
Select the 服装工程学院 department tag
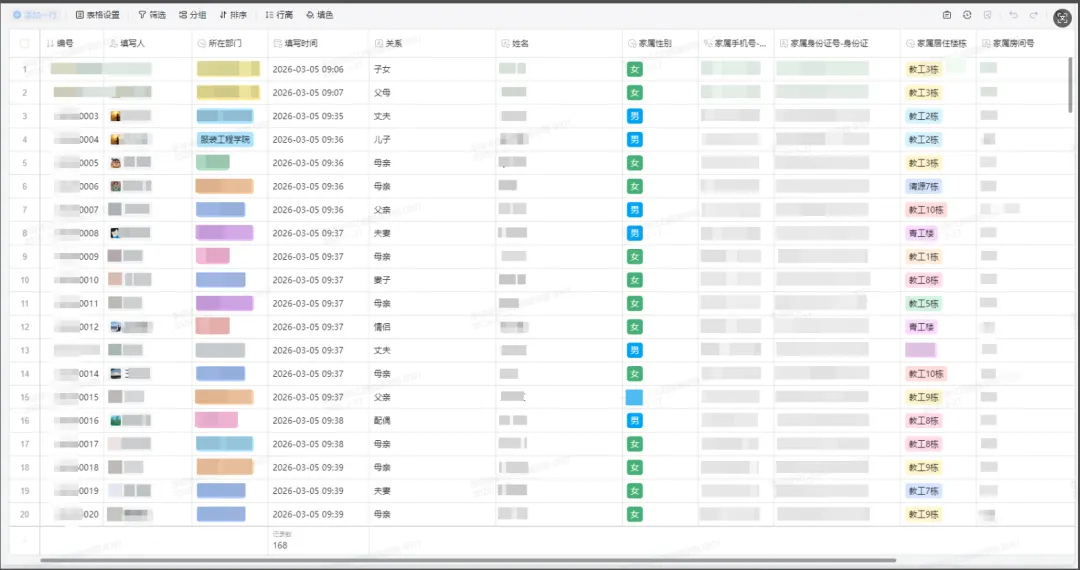pos(225,139)
